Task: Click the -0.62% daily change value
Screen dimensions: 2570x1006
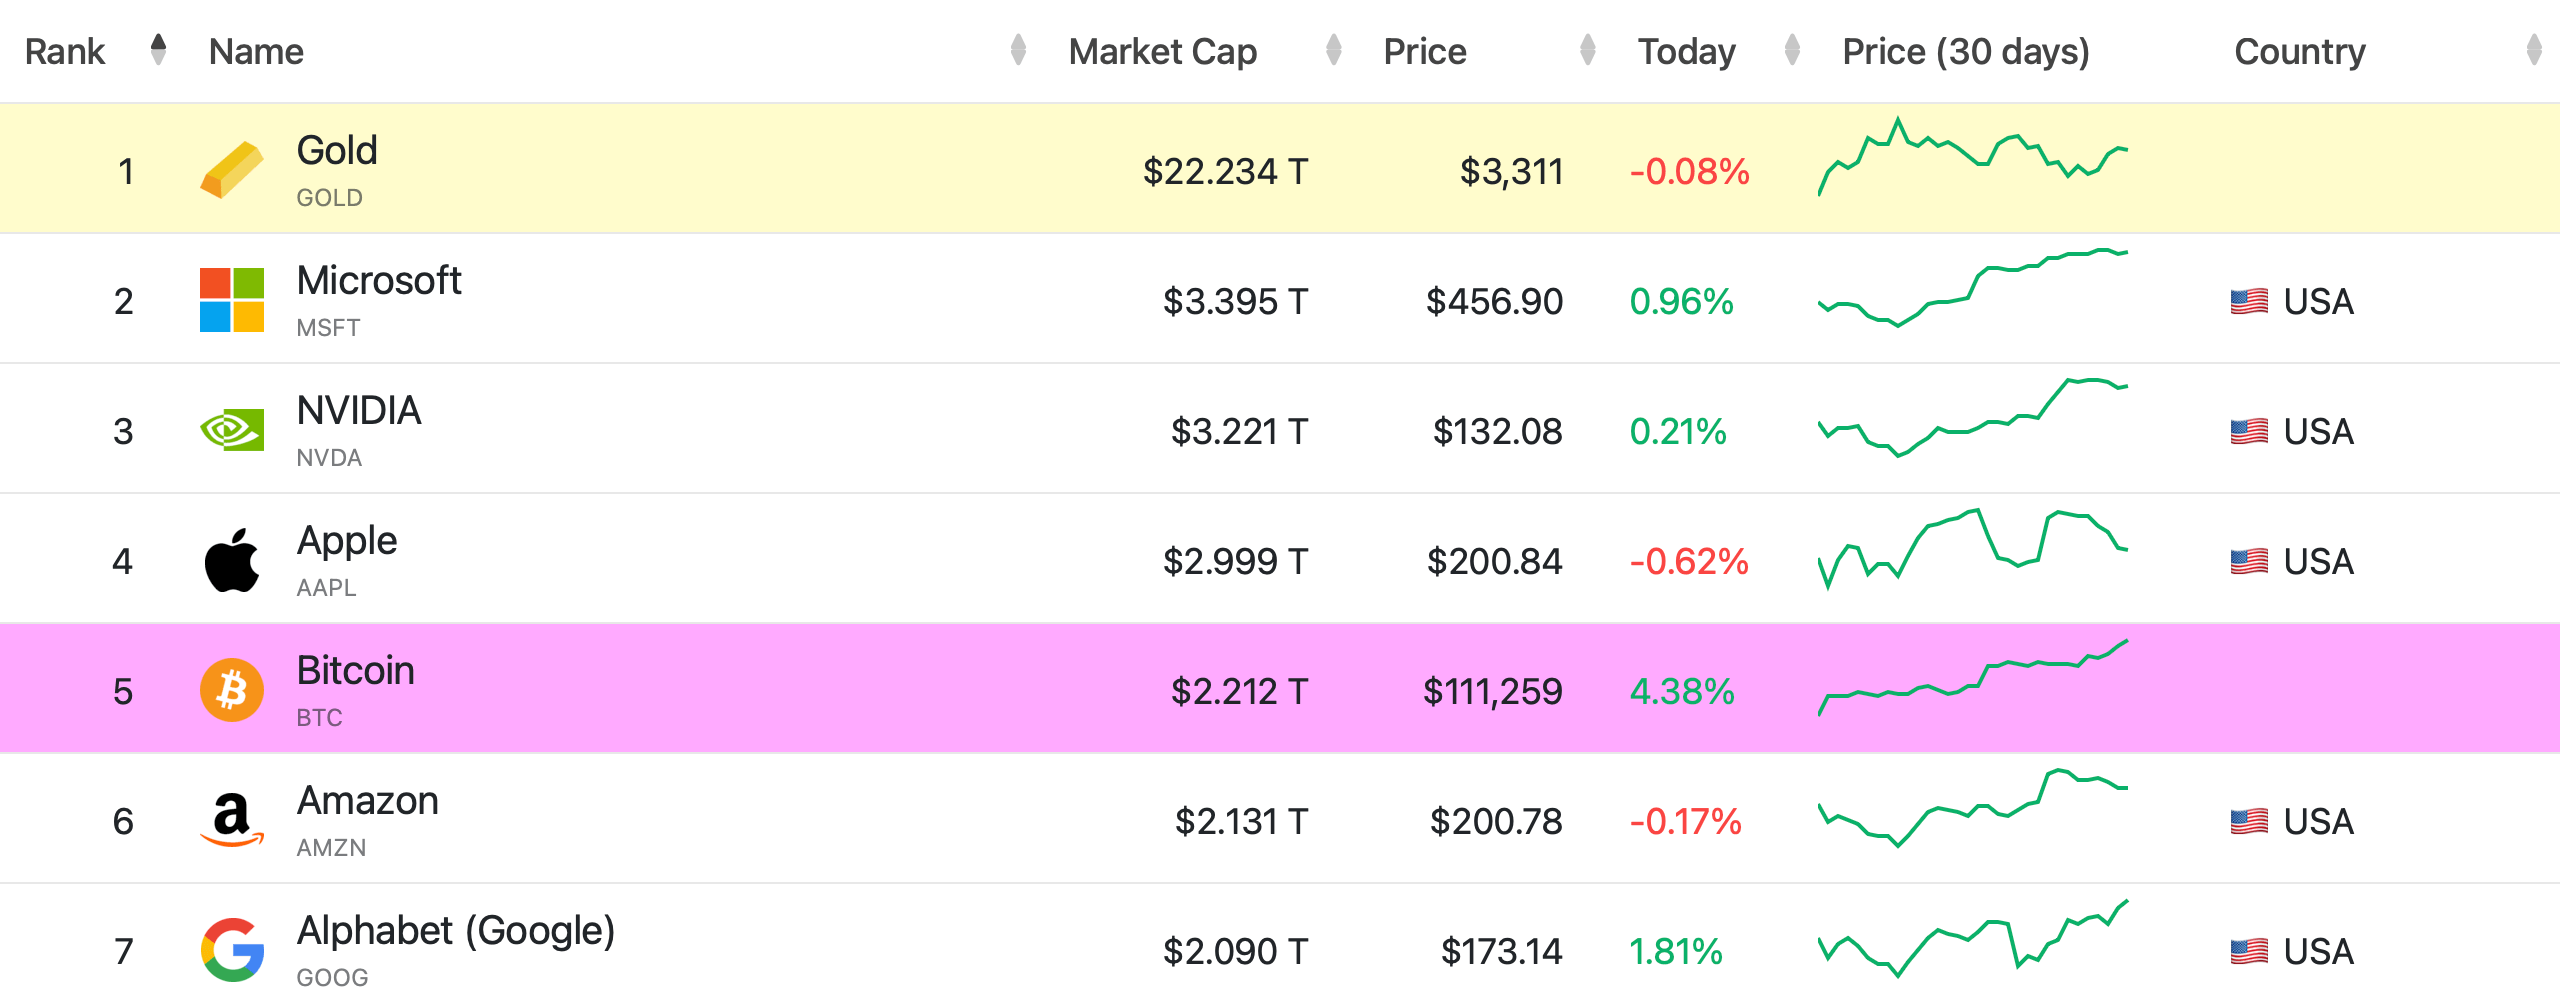Action: (x=1689, y=561)
